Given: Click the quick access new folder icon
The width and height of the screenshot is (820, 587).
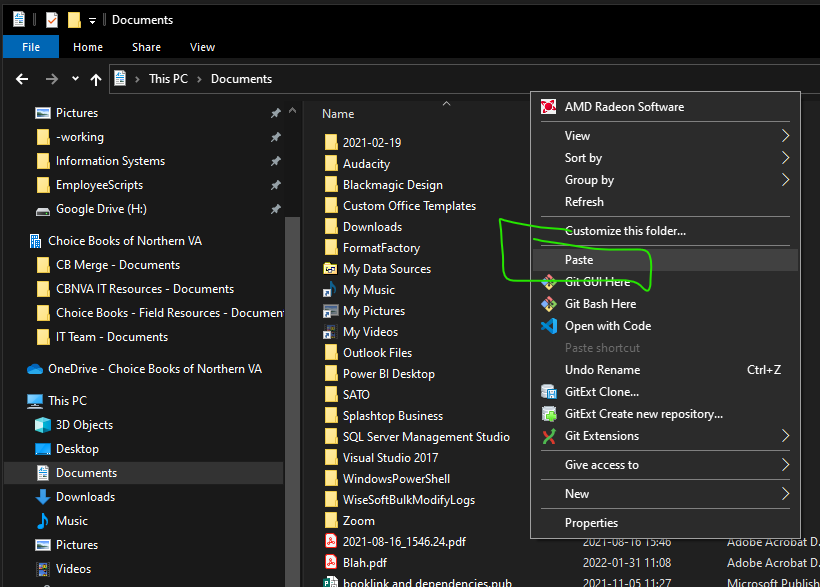Looking at the screenshot, I should pyautogui.click(x=74, y=20).
